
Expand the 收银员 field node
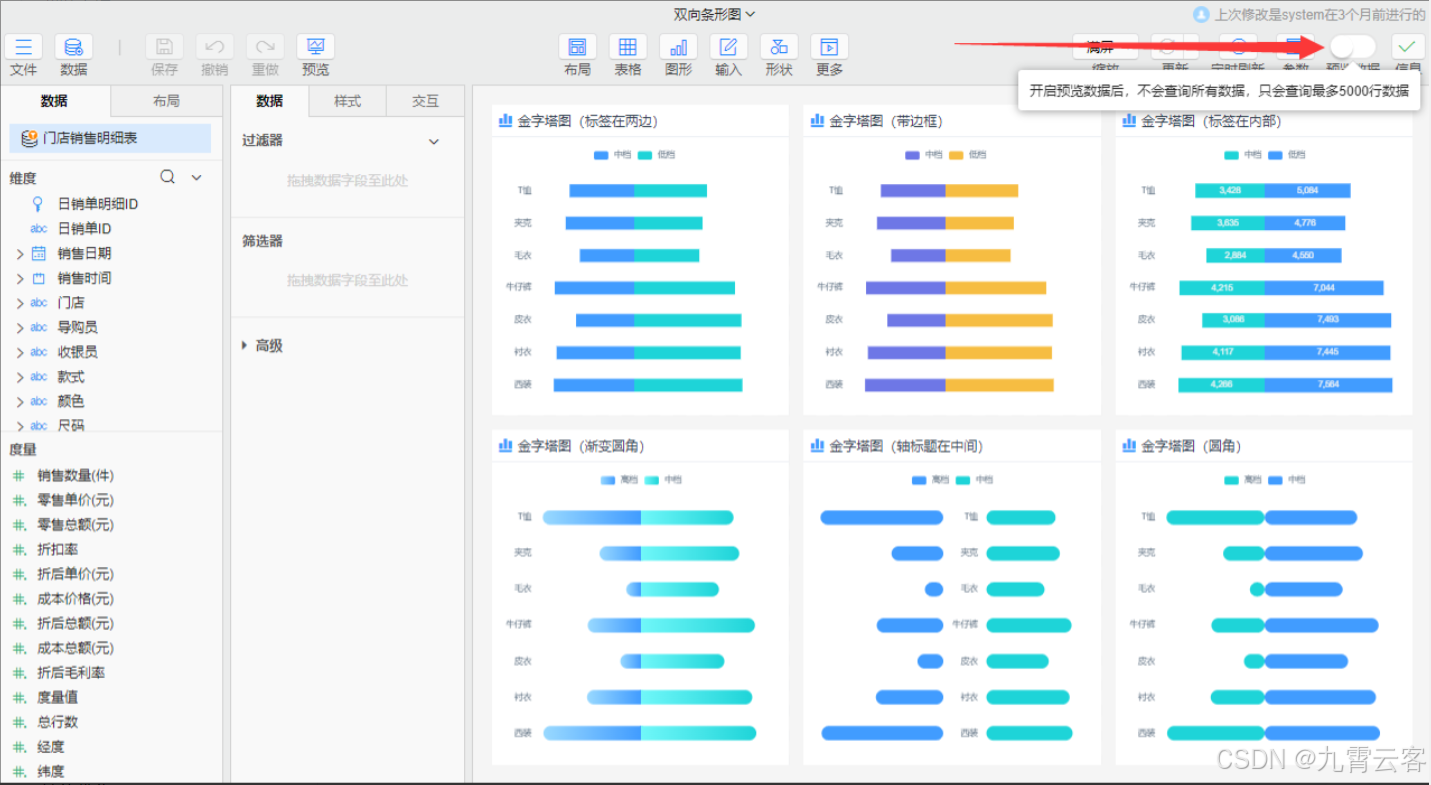[x=20, y=352]
